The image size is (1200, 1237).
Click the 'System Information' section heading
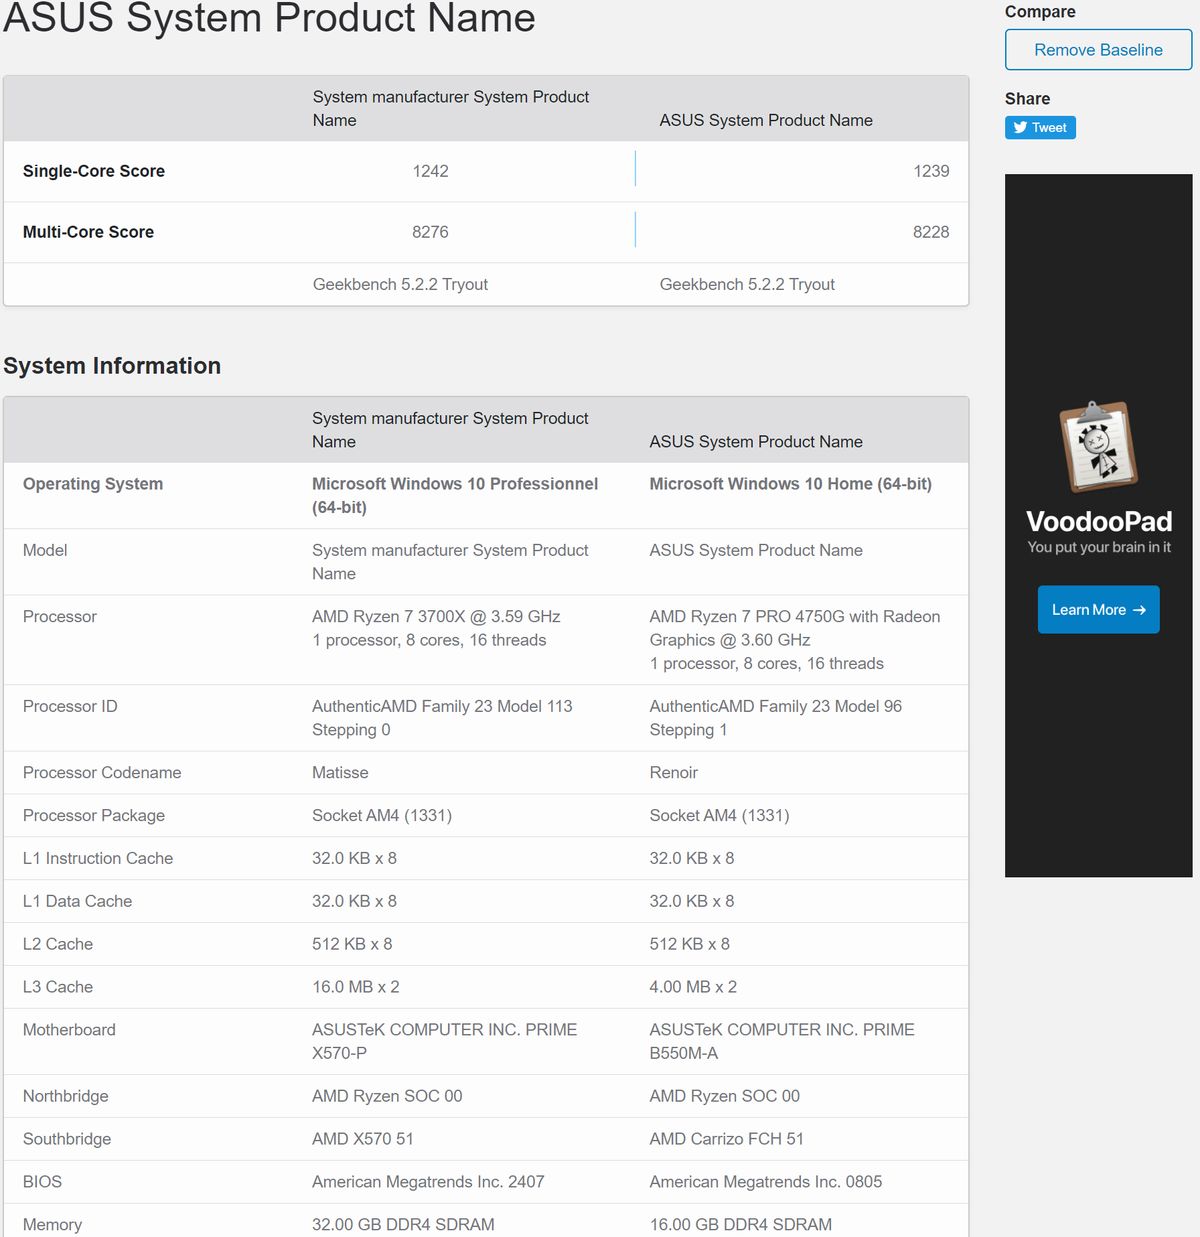[x=112, y=366]
